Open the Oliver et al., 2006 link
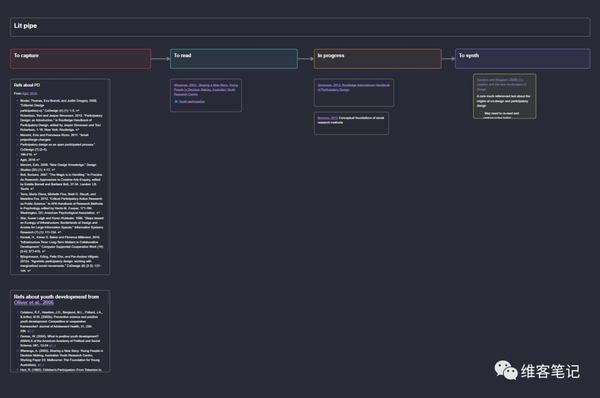Viewport: 600px width, 398px height. click(34, 302)
